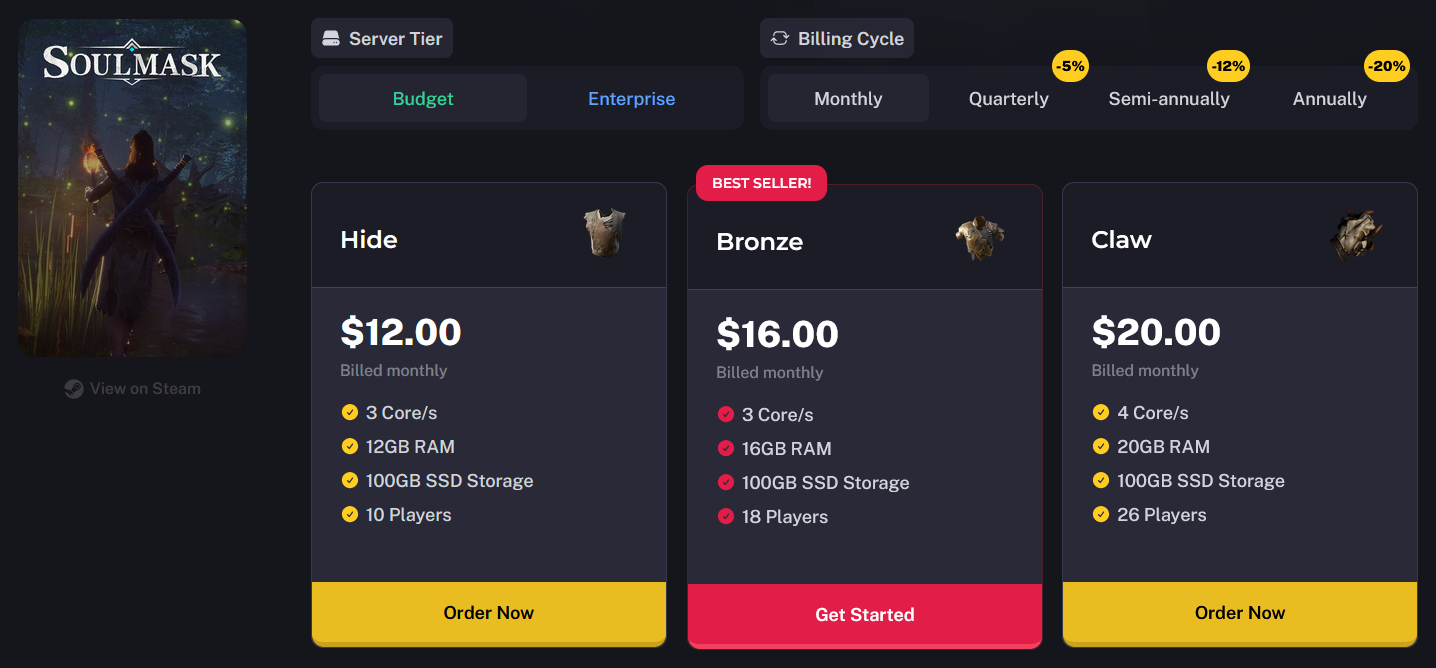Select Semi-annually billing cycle
The image size is (1436, 668).
1169,98
